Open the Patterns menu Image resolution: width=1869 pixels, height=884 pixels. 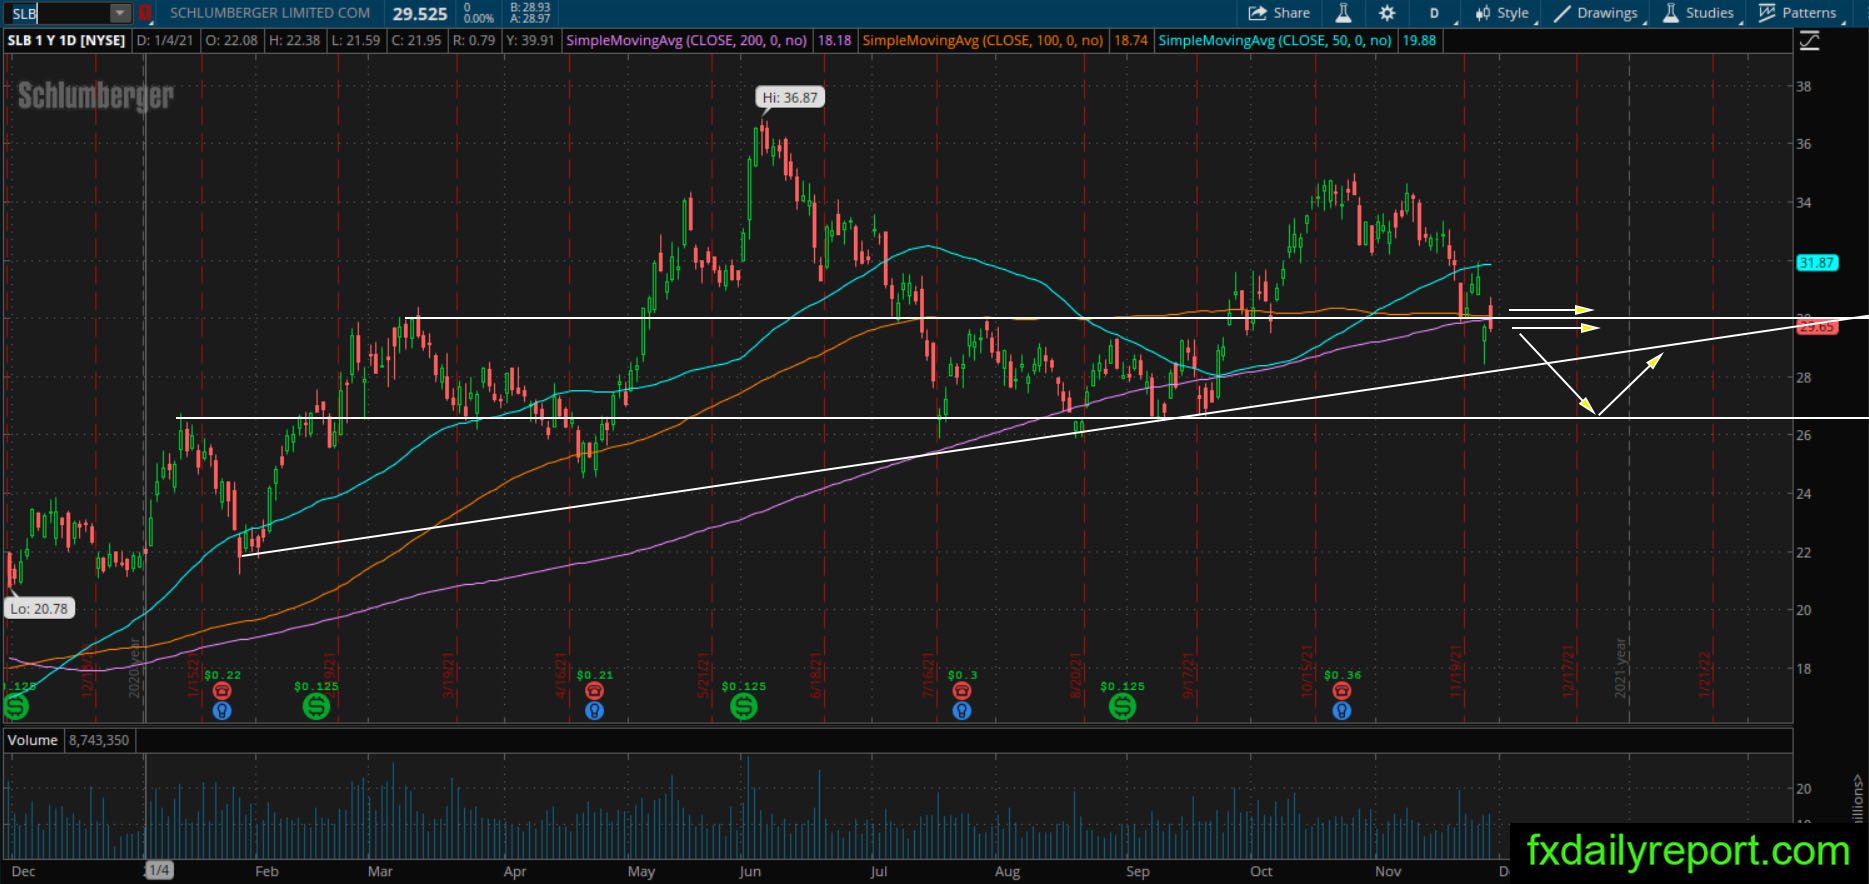[x=1798, y=13]
